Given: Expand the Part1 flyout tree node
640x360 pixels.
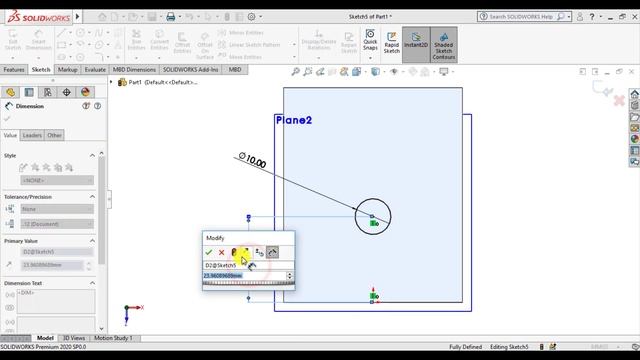Looking at the screenshot, I should click(111, 82).
